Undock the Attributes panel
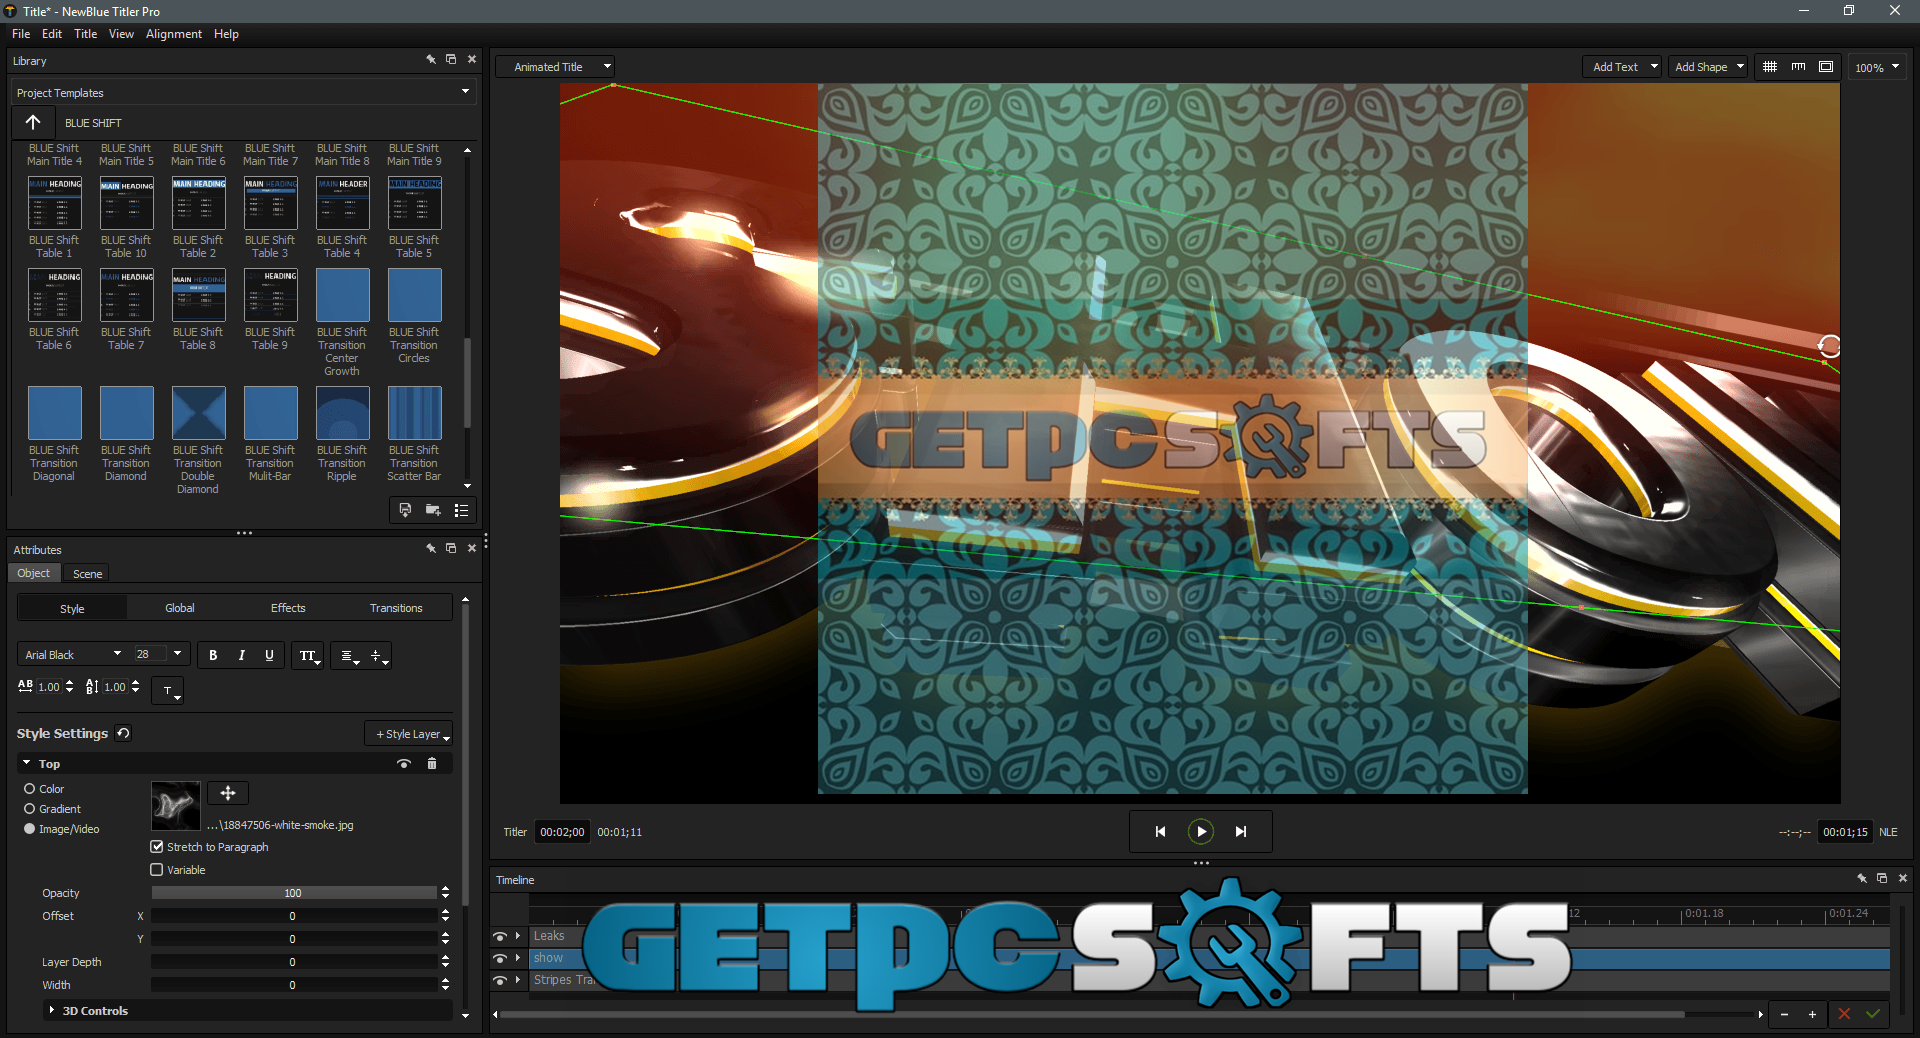This screenshot has height=1038, width=1920. click(451, 548)
